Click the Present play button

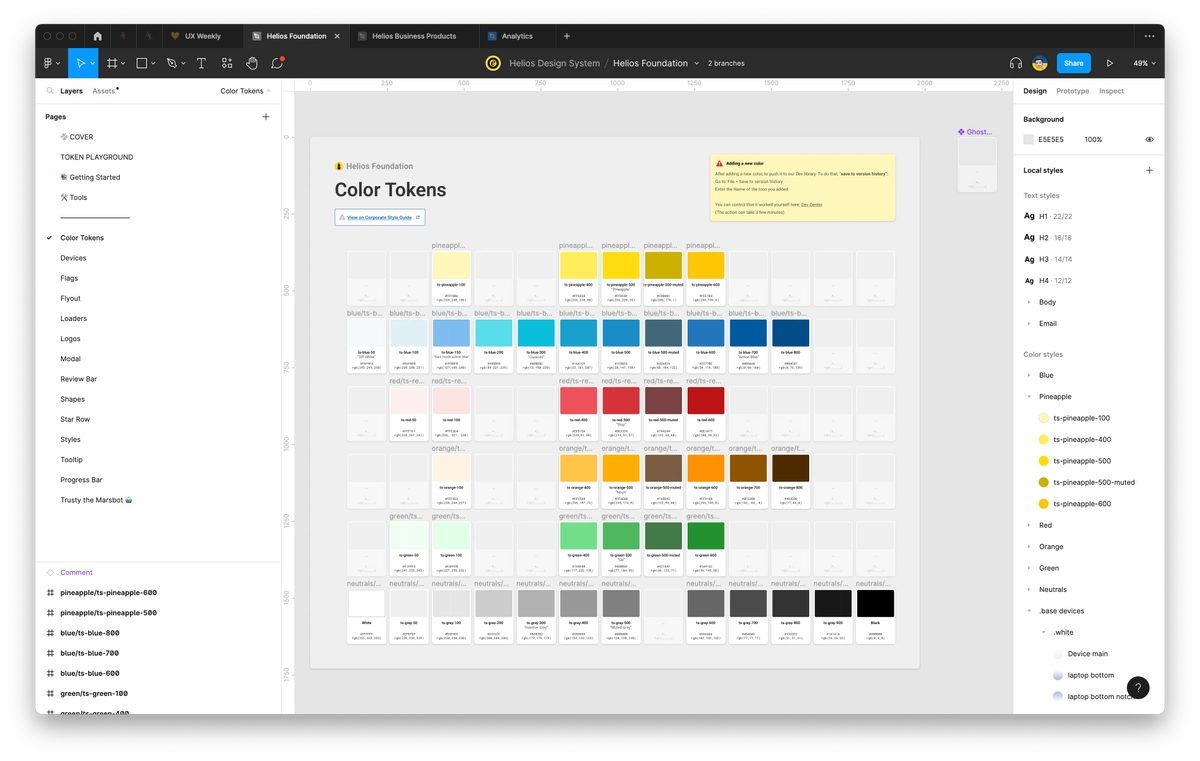click(x=1110, y=62)
